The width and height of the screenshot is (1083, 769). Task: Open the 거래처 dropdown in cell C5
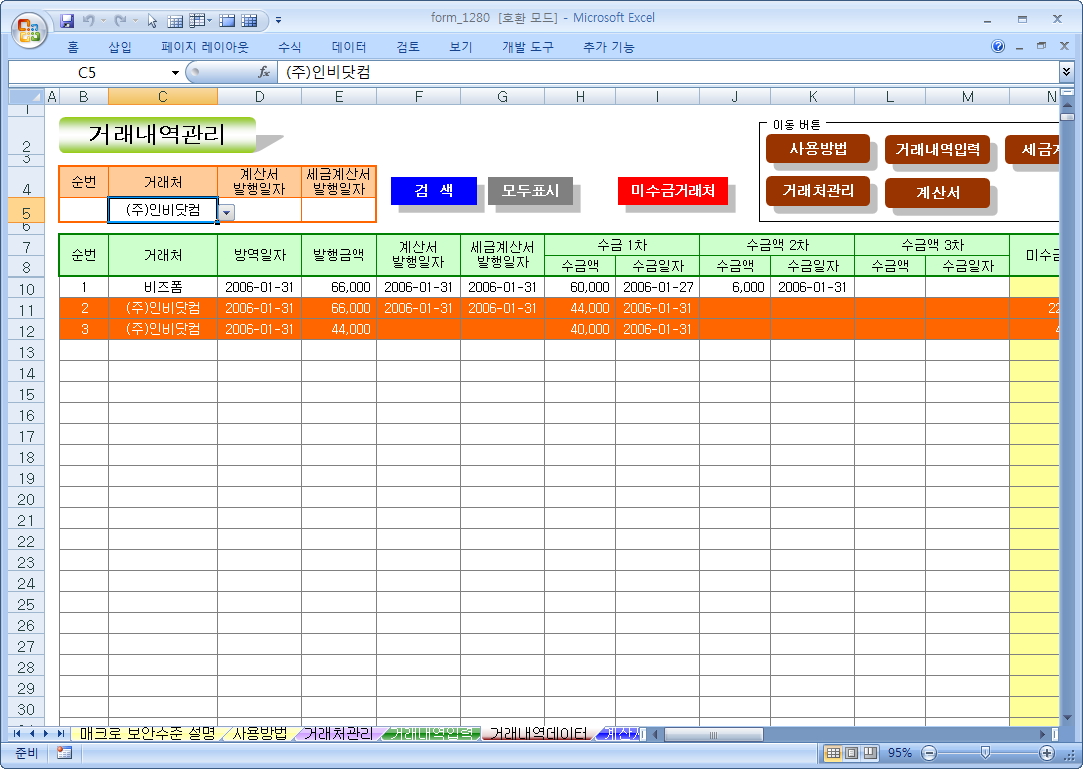pos(227,212)
